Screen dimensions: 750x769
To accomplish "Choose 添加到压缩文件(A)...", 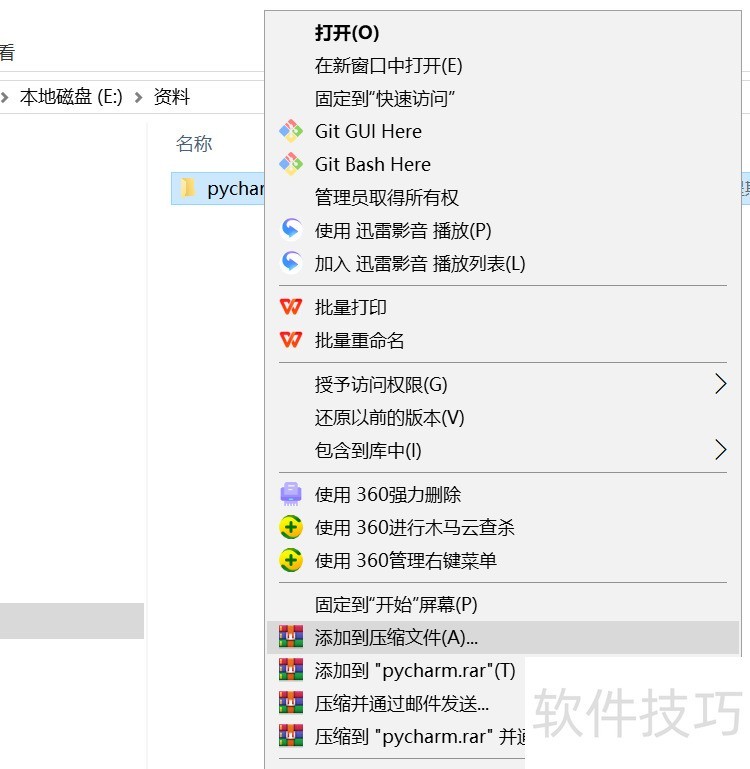I will click(x=503, y=637).
